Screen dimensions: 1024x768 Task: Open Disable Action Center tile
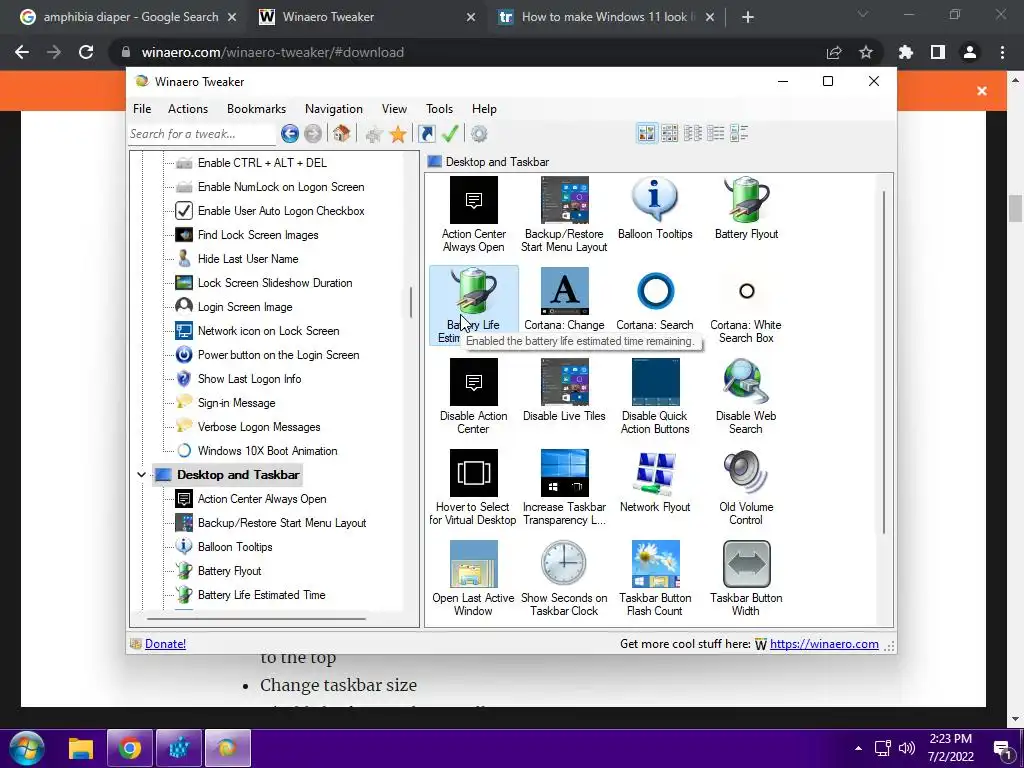(473, 396)
